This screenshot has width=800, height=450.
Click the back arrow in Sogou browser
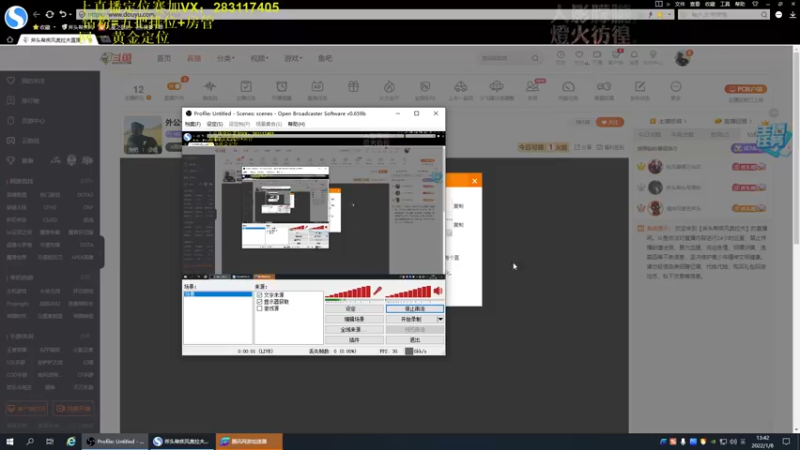click(x=36, y=14)
